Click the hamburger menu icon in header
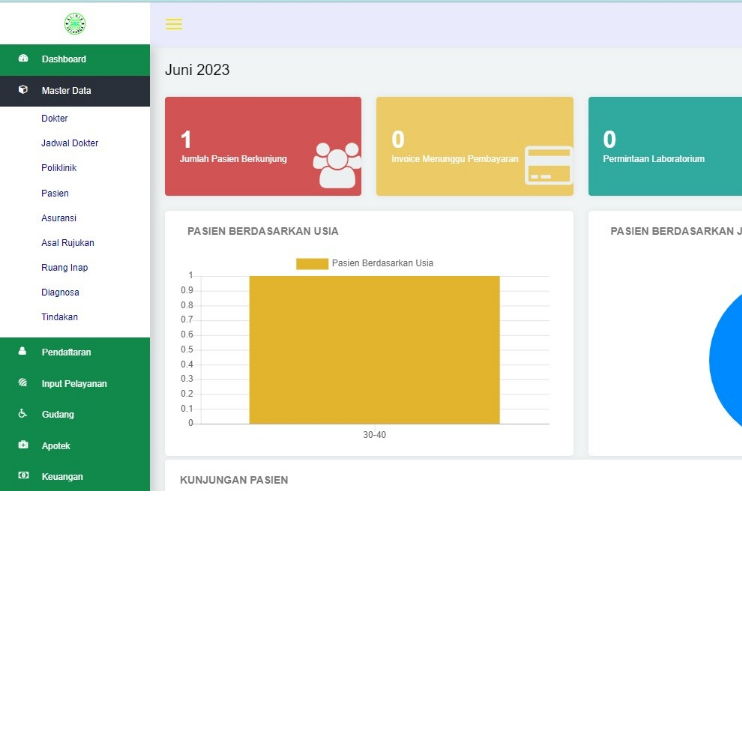 [174, 24]
